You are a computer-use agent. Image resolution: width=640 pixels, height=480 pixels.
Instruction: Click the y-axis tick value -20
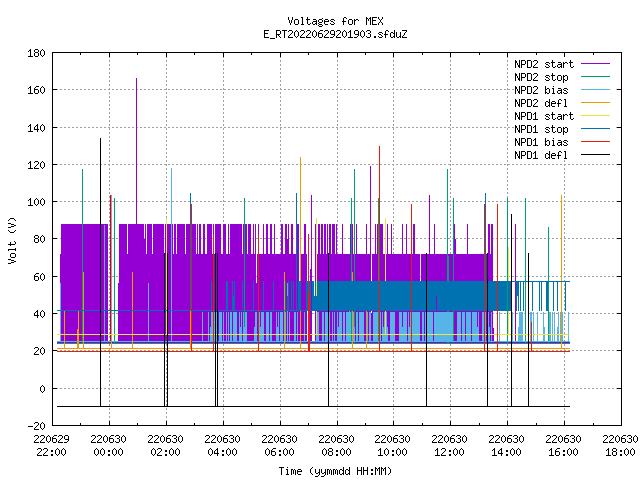[x=36, y=426]
